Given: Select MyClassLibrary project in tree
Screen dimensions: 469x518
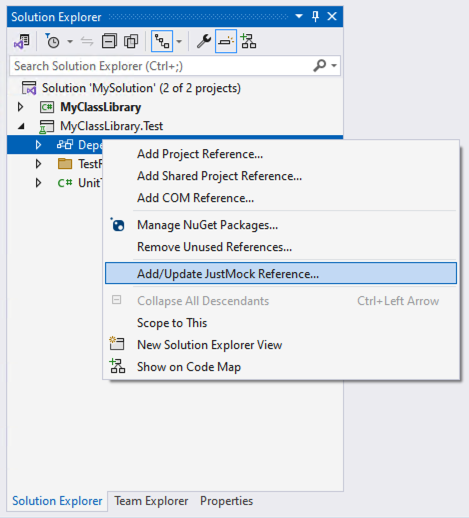Looking at the screenshot, I should 101,107.
